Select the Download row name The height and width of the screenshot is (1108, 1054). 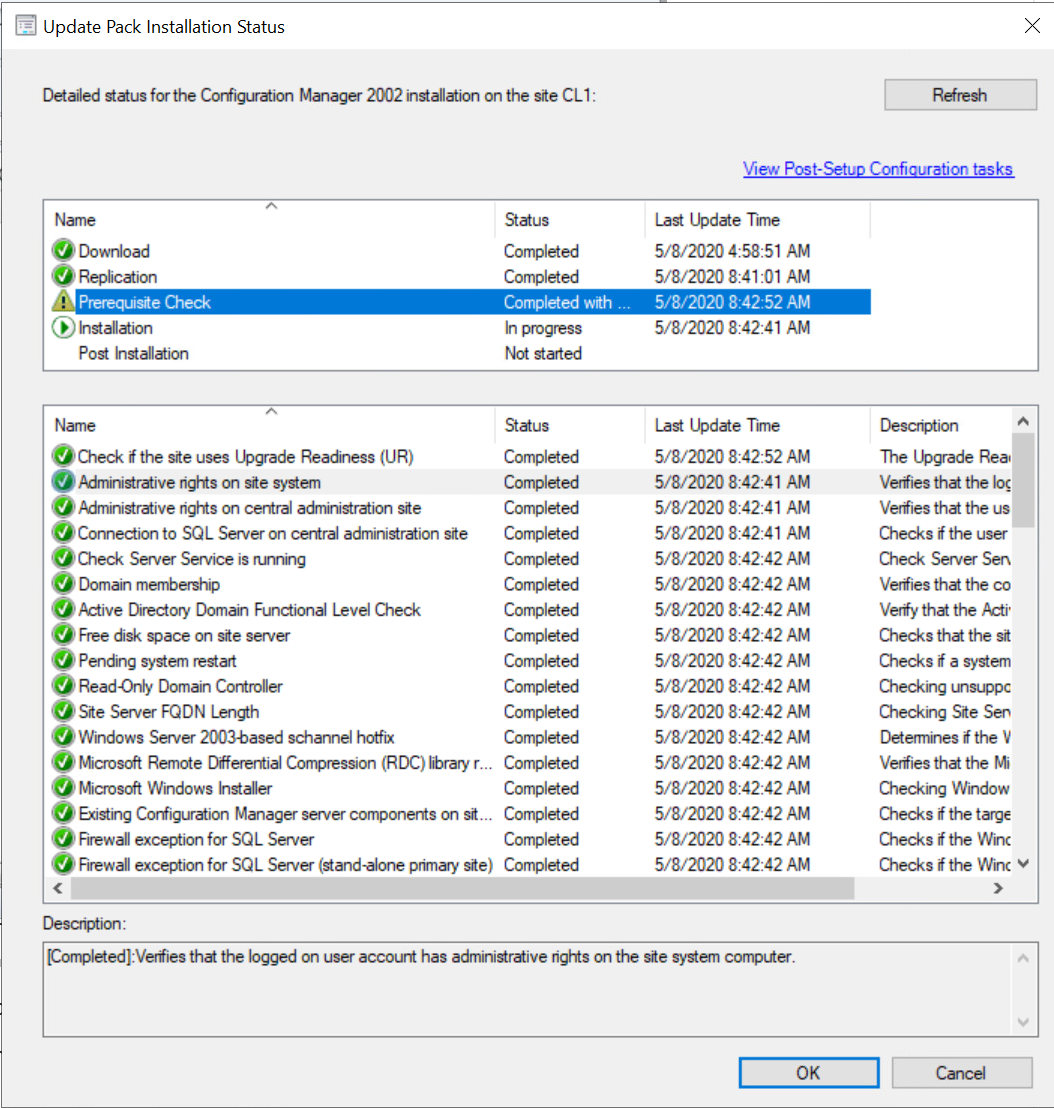pos(114,251)
